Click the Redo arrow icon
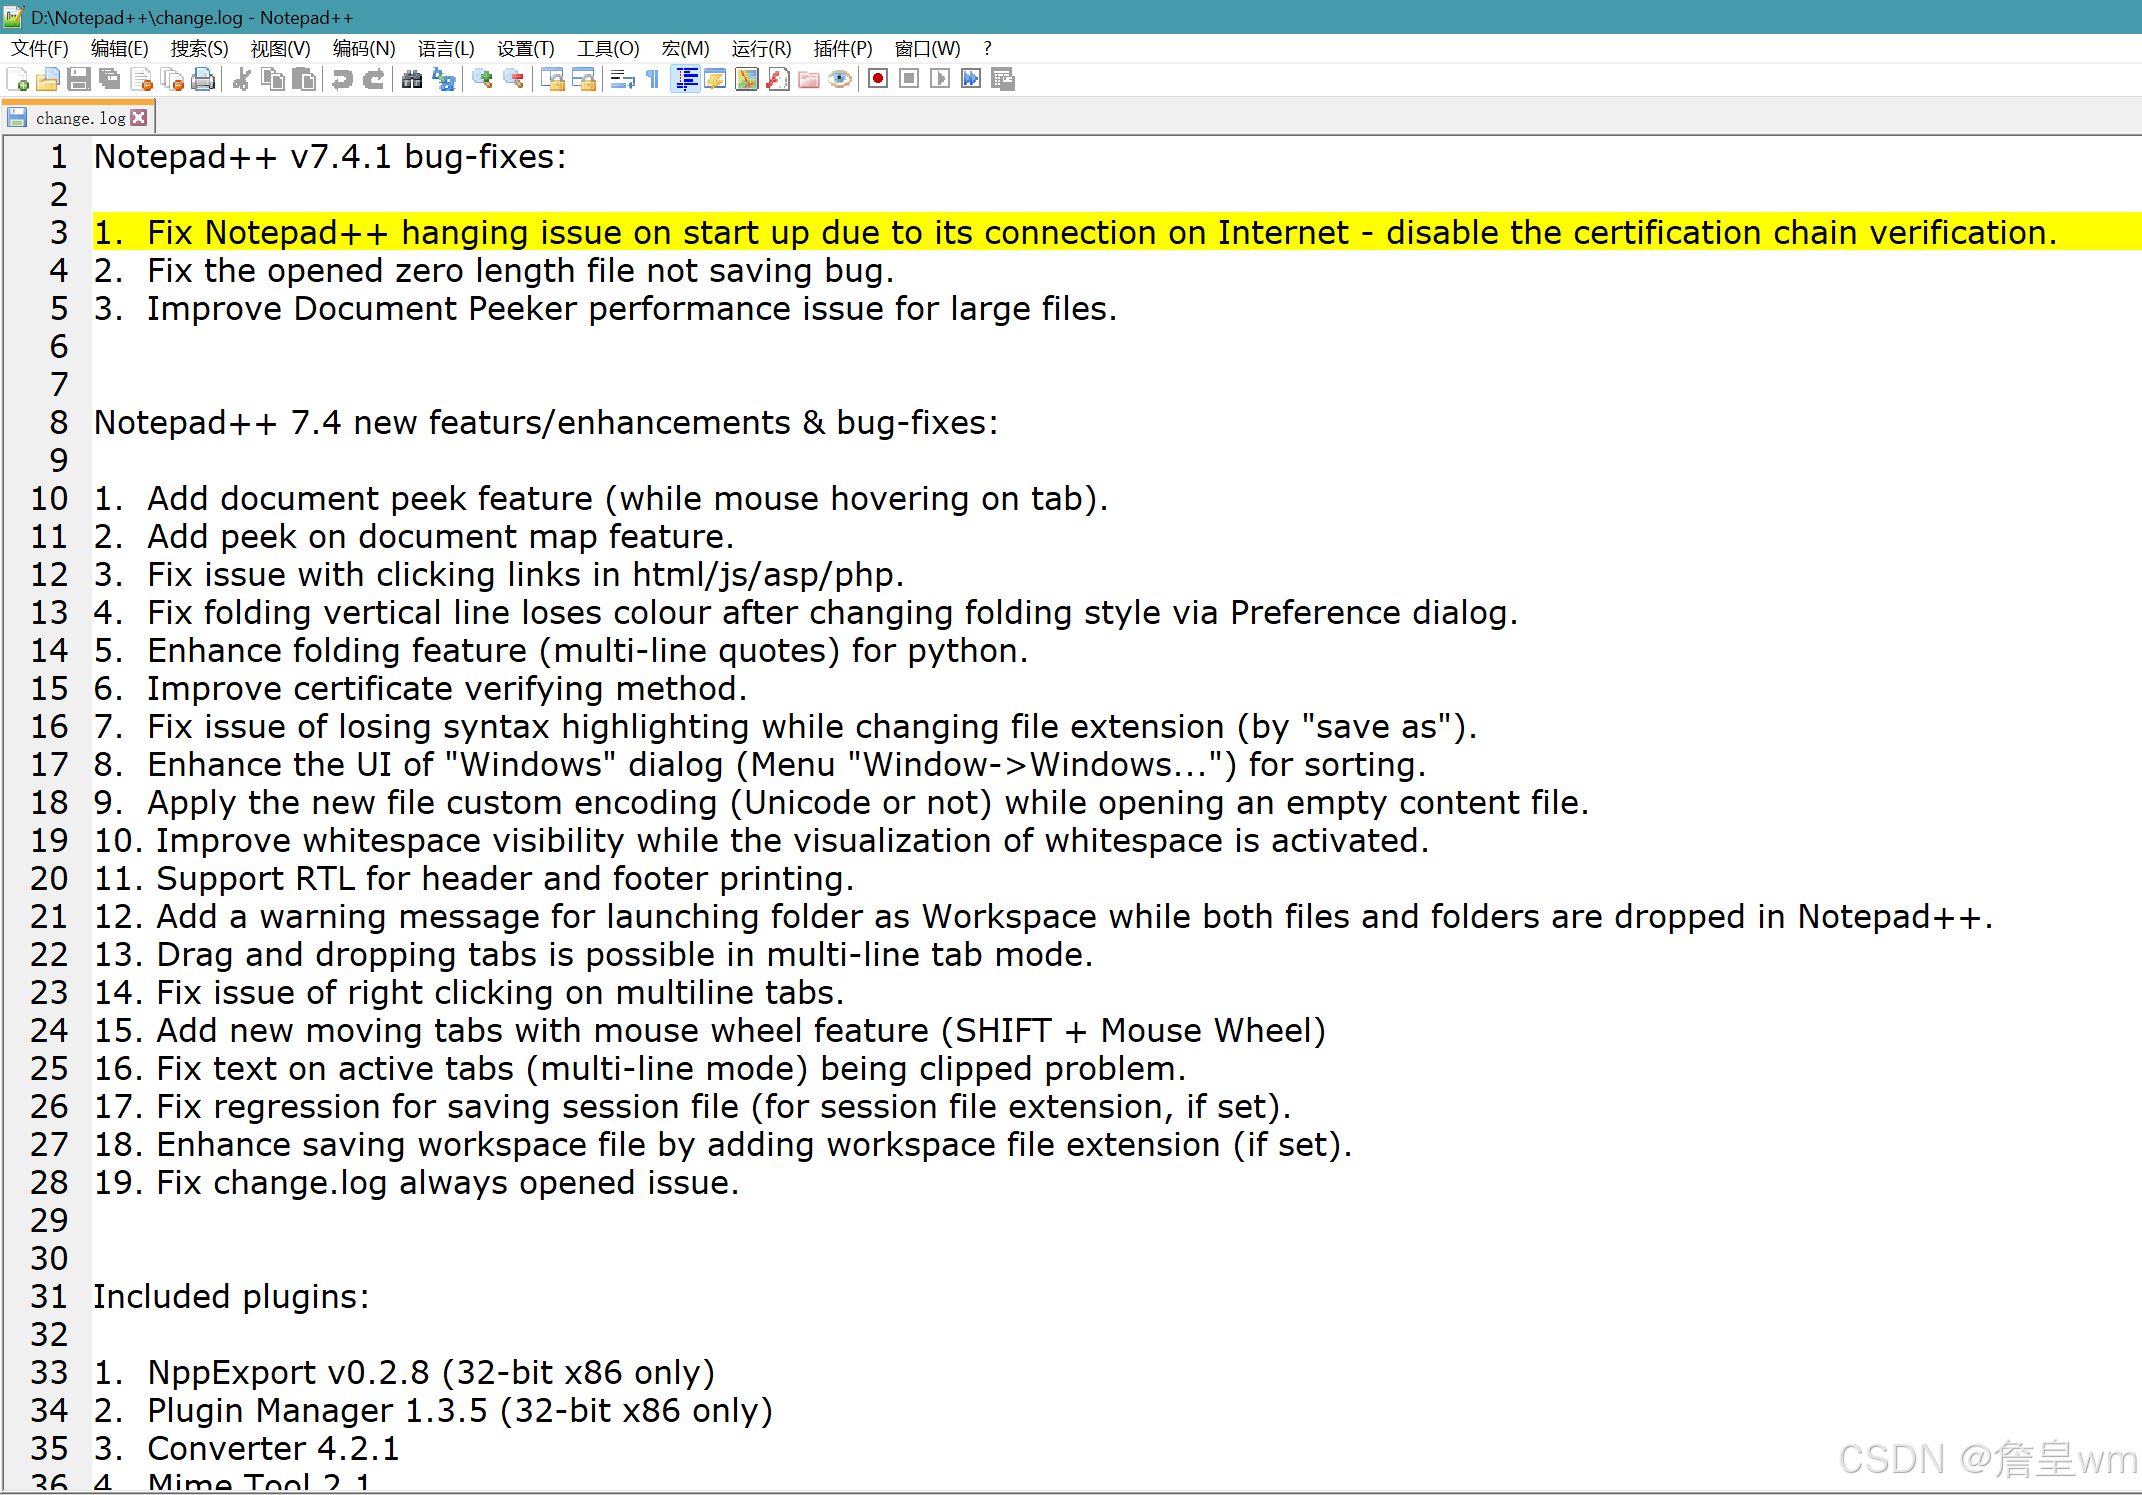Viewport: 2142px width, 1495px height. 373,80
